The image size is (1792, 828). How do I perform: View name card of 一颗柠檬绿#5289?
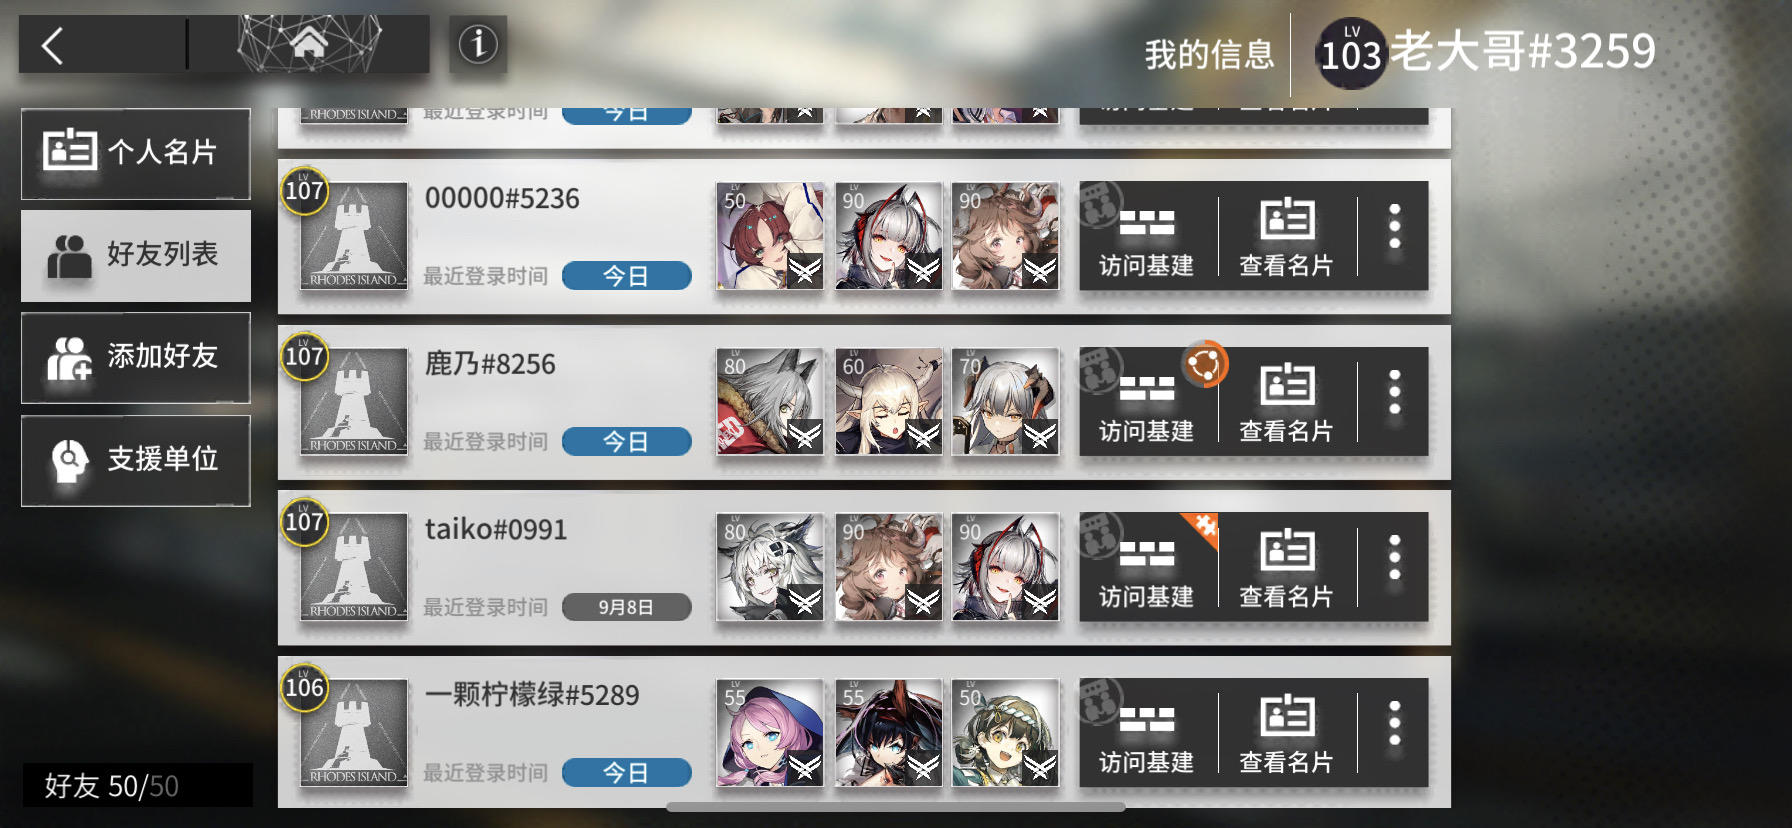1287,733
